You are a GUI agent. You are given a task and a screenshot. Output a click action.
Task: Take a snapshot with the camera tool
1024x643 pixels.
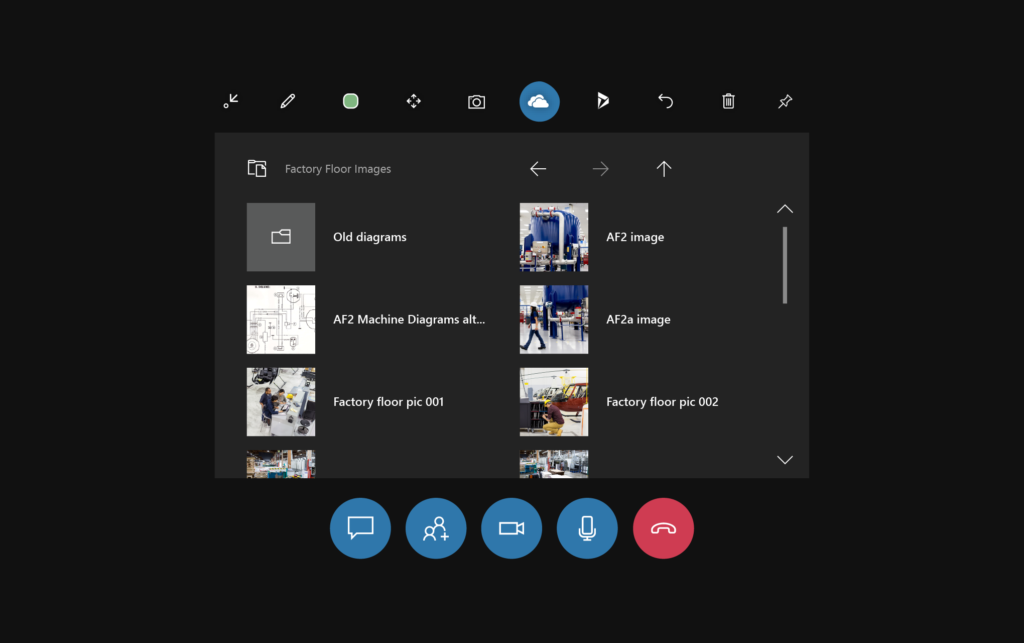(476, 101)
